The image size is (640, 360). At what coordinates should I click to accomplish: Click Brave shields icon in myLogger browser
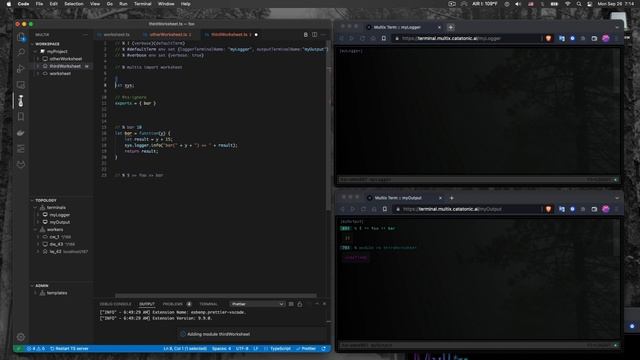(x=548, y=38)
